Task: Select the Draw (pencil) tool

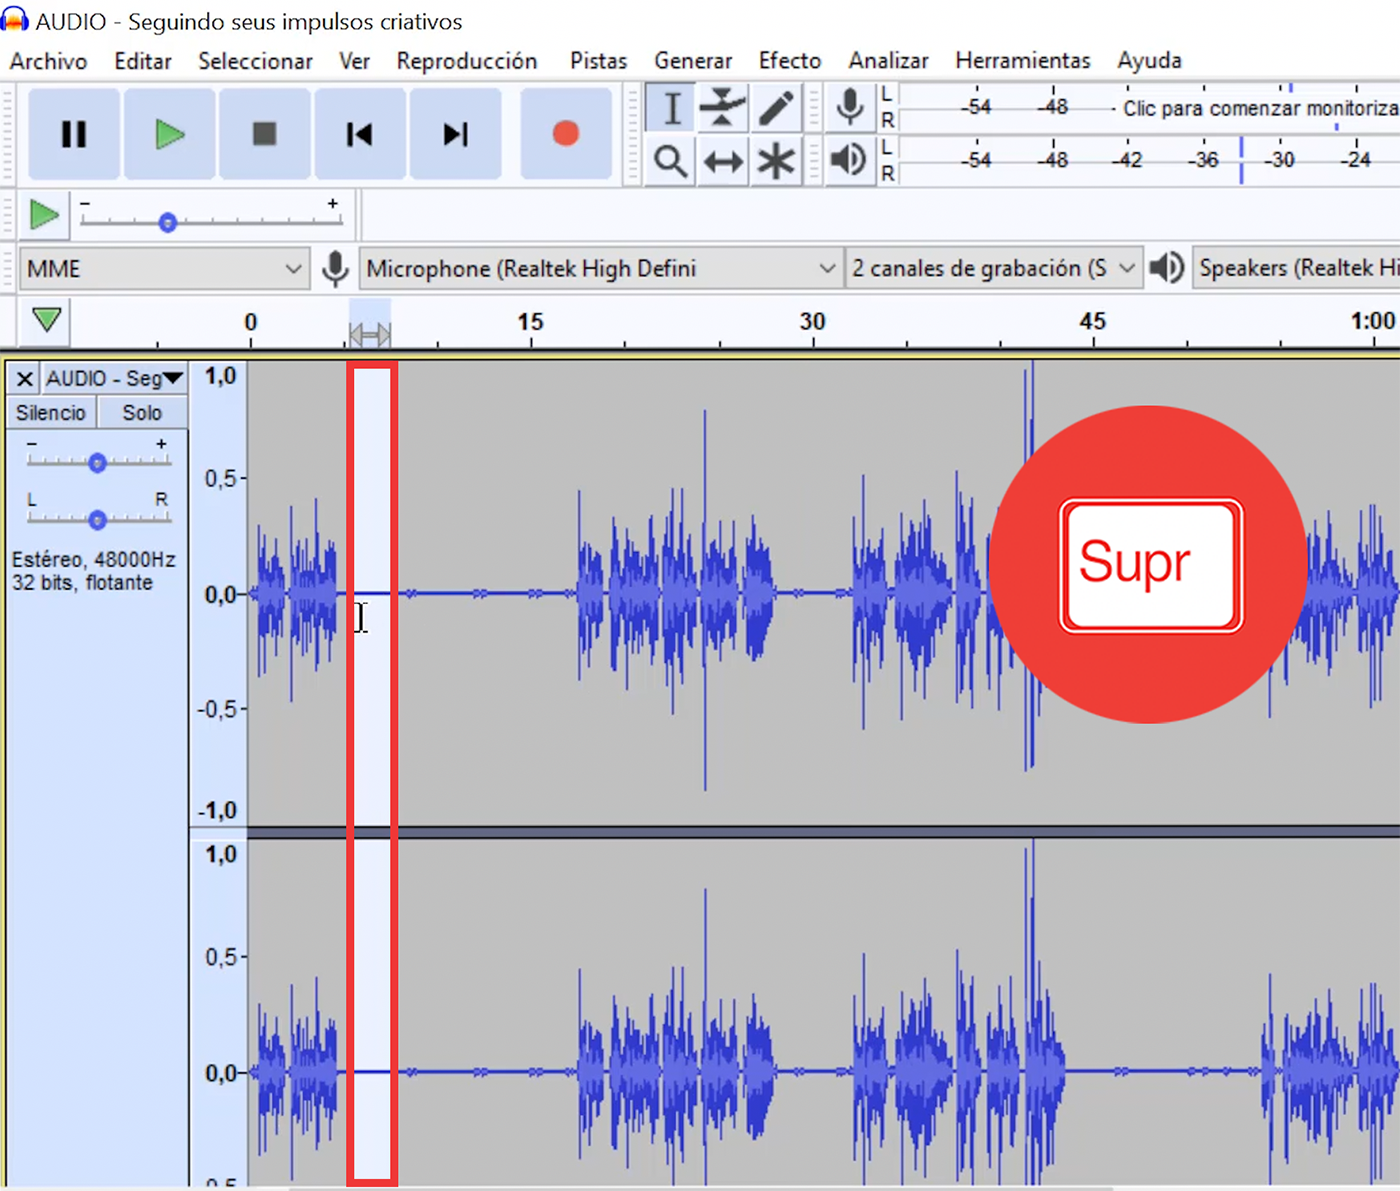Action: point(776,108)
